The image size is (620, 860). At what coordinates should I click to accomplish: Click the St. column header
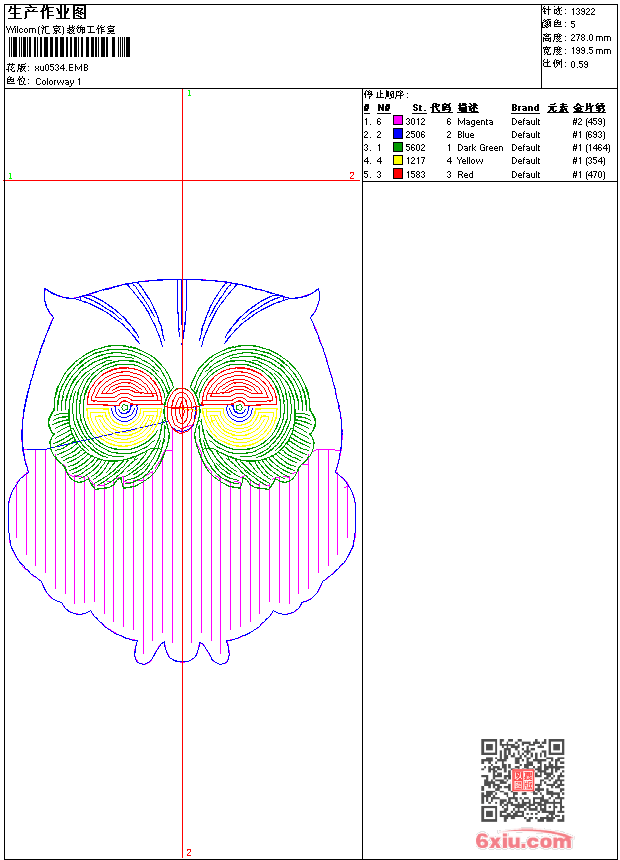point(419,108)
